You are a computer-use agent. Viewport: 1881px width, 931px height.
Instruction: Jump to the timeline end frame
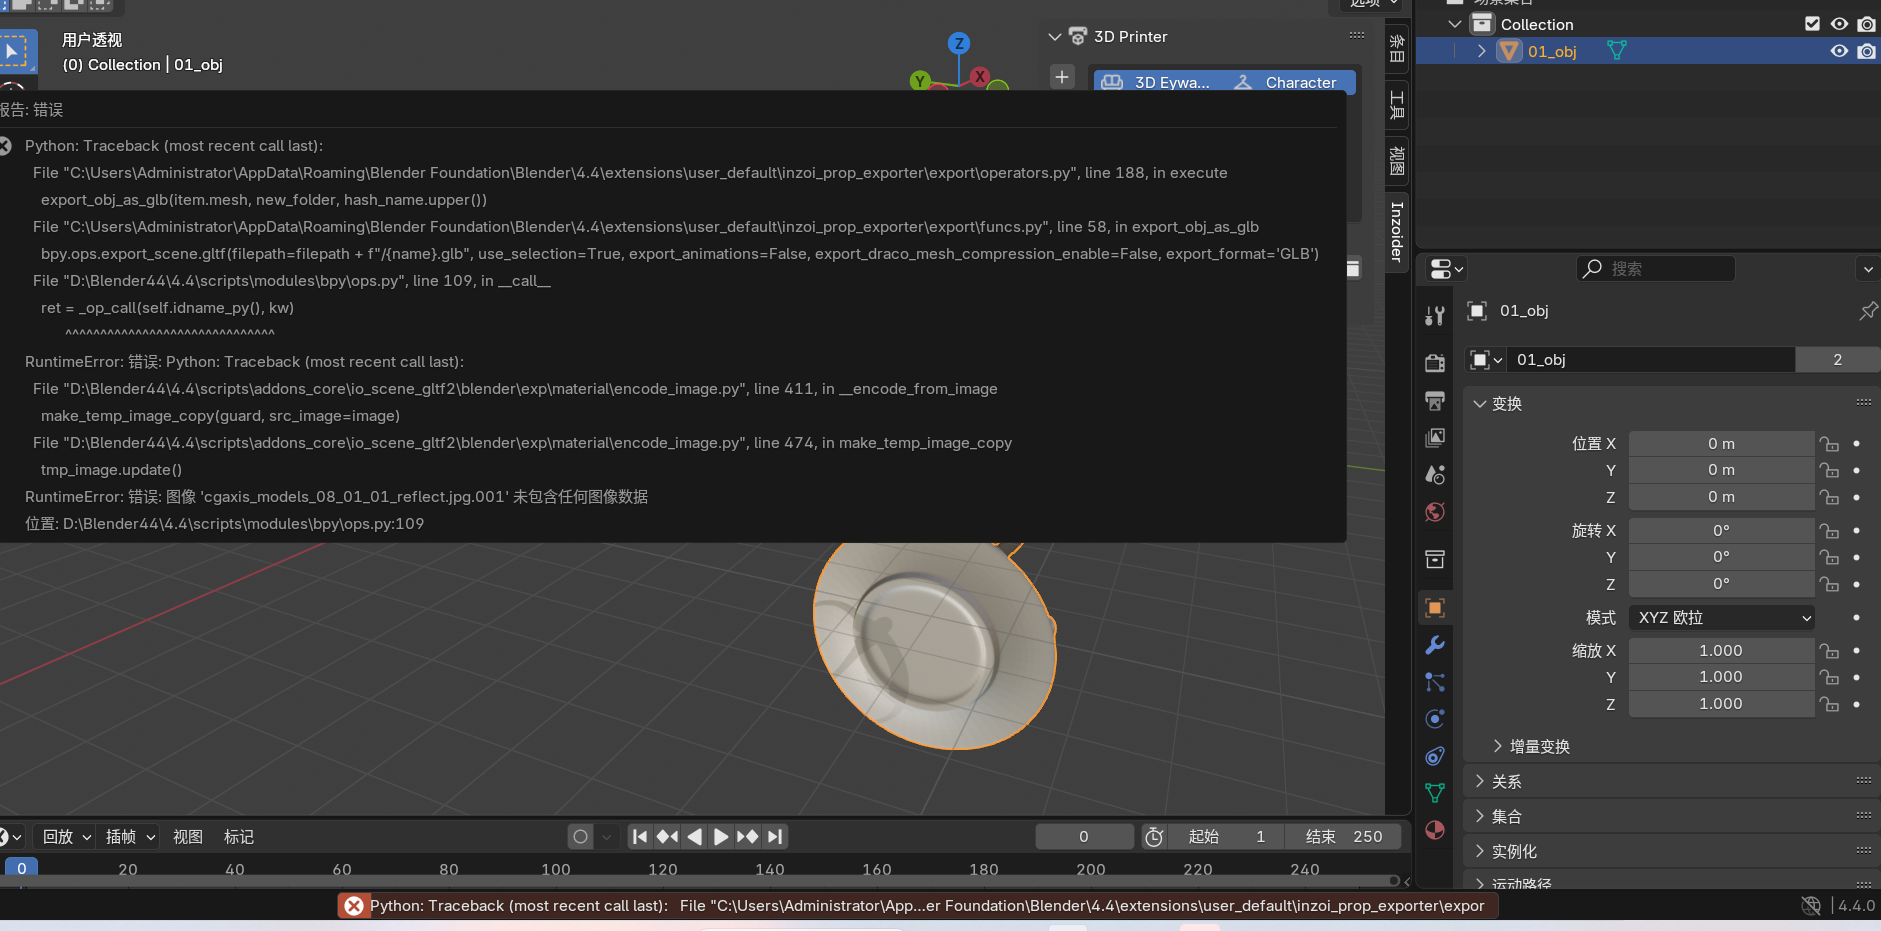[774, 836]
